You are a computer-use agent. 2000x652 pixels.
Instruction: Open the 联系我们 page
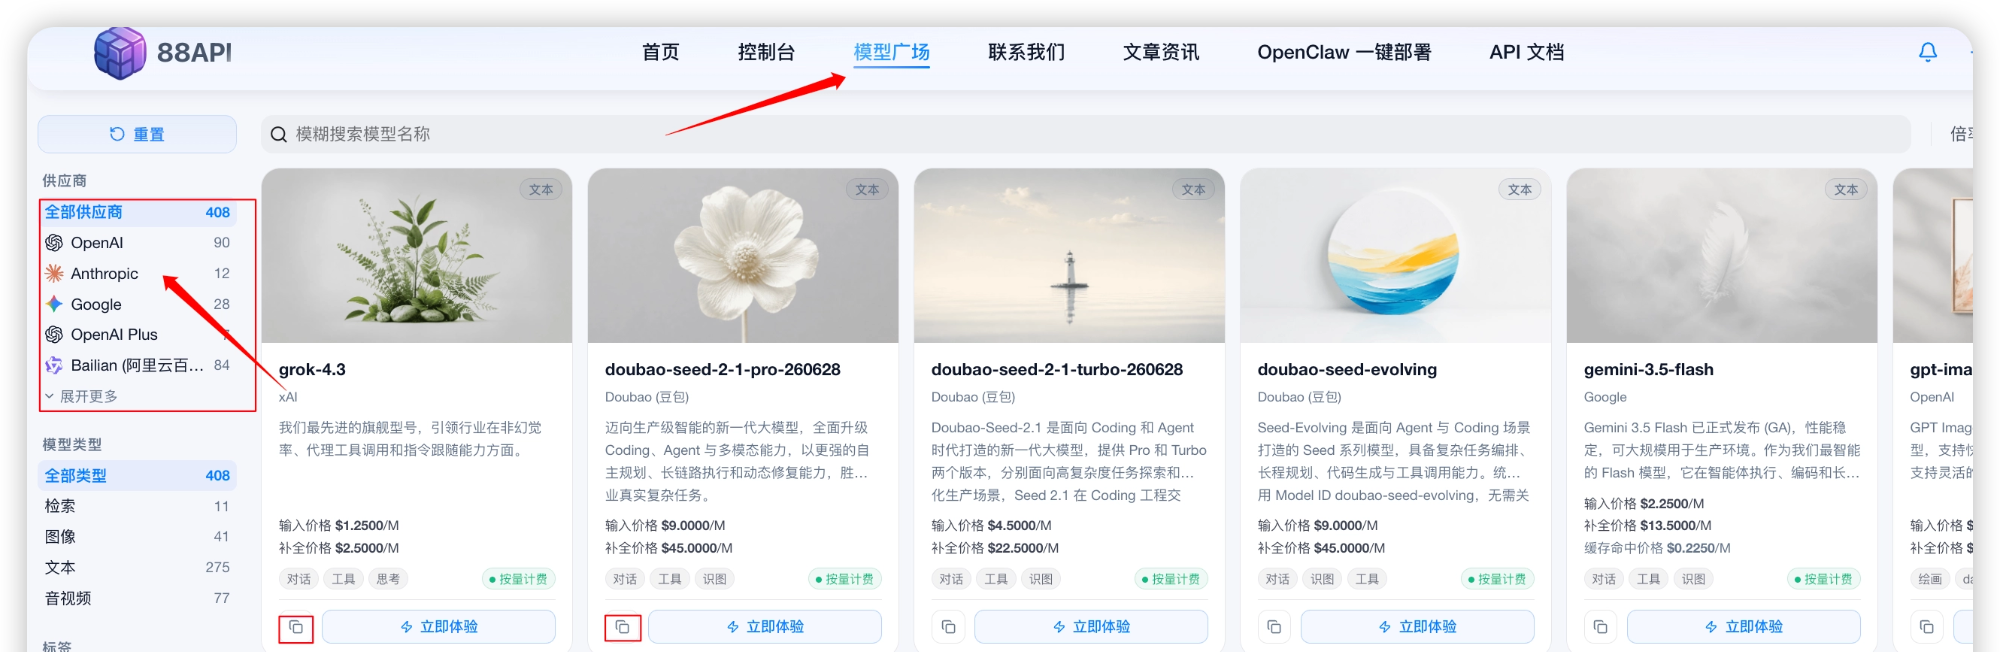coord(1026,52)
